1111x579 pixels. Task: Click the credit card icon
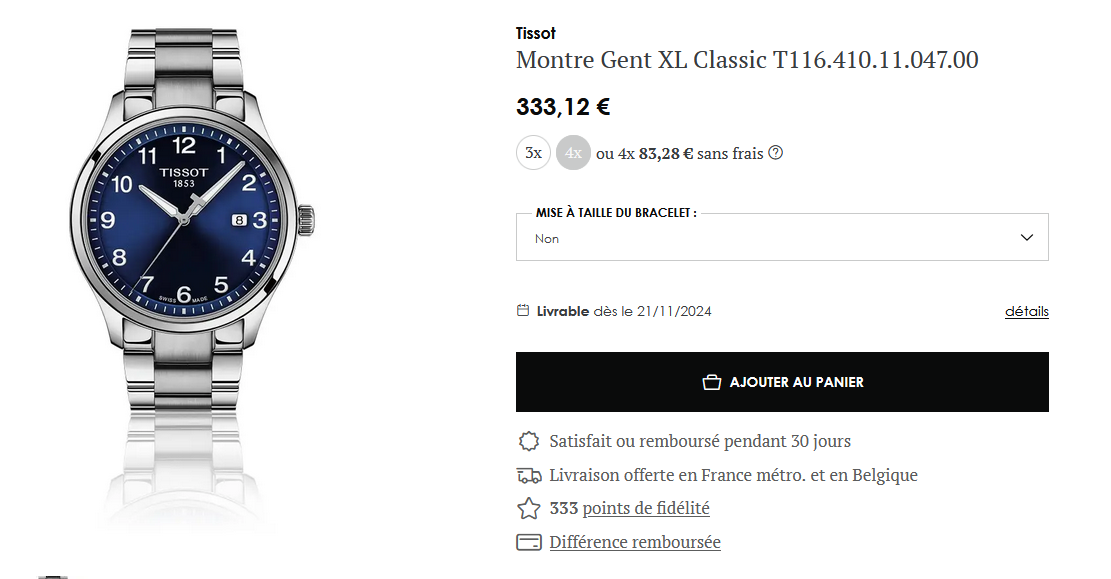tap(529, 542)
